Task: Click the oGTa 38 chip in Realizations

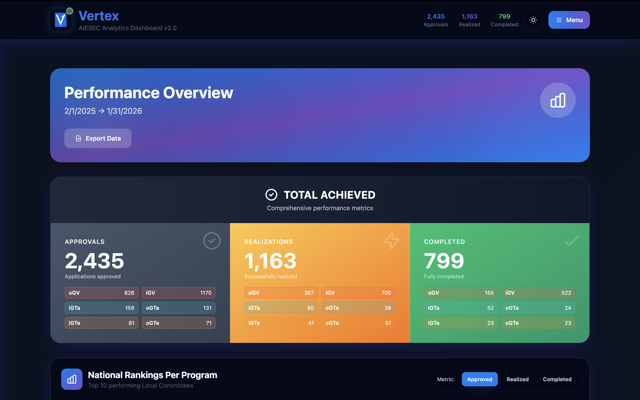Action: [x=358, y=308]
